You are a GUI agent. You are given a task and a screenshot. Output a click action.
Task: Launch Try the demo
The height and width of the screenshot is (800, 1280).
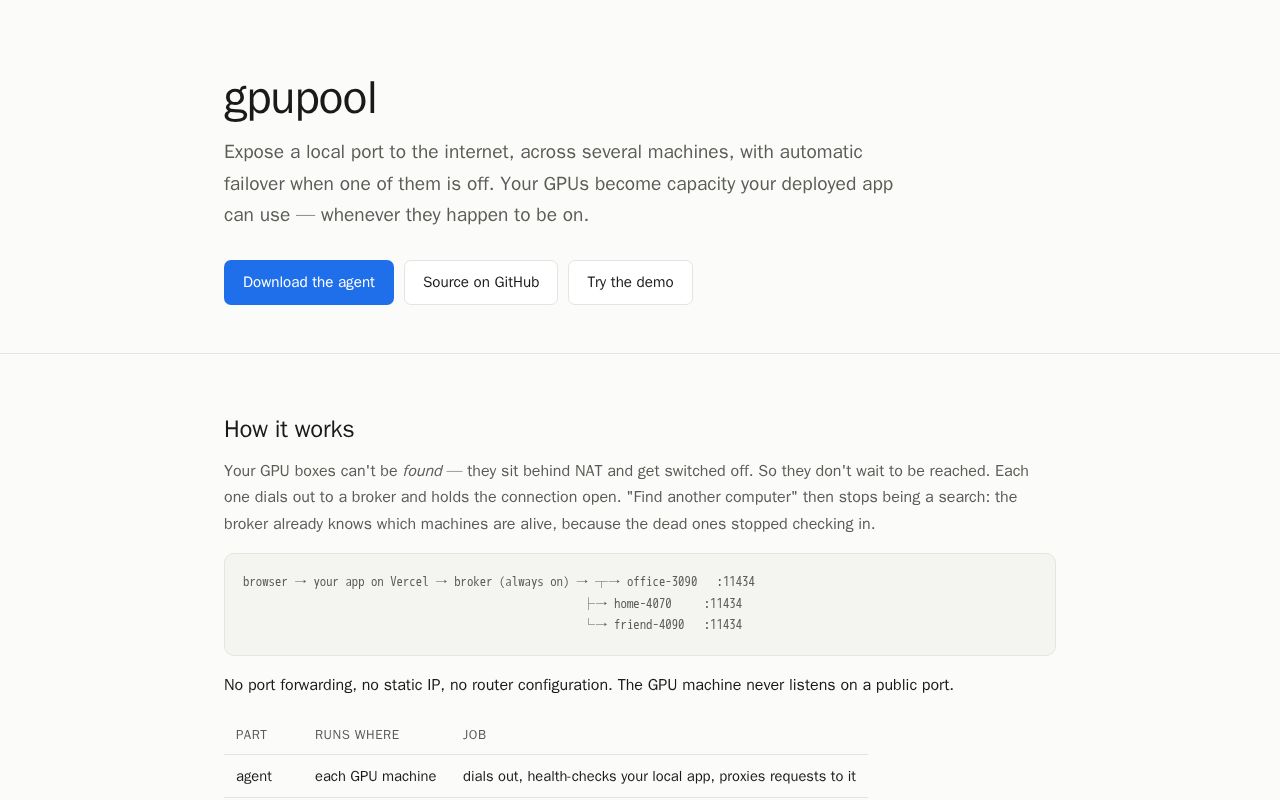click(630, 282)
